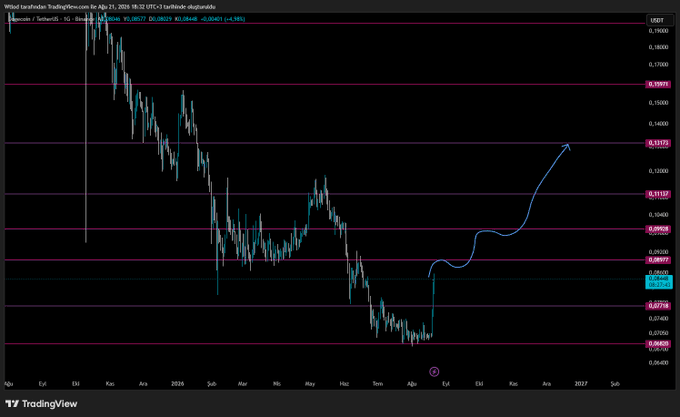The image size is (680, 417).
Task: Click the Haz label on time axis
Action: click(344, 384)
